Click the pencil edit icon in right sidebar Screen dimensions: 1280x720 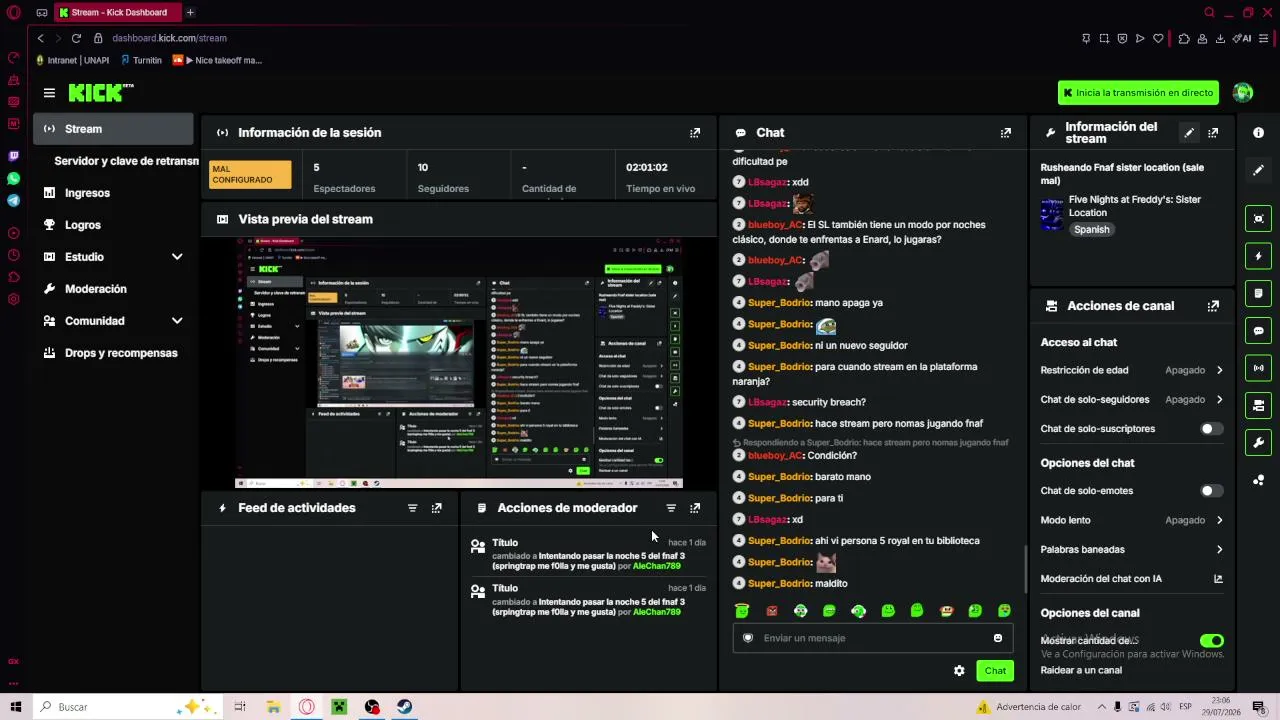(1258, 170)
